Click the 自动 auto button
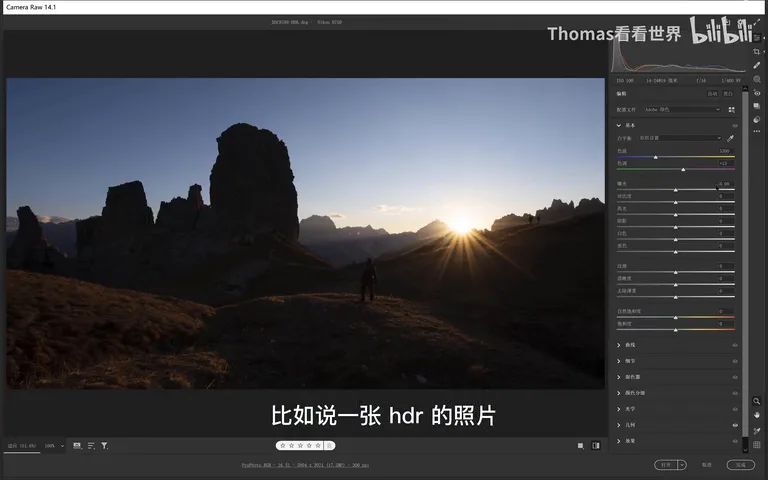768x480 pixels. click(712, 94)
